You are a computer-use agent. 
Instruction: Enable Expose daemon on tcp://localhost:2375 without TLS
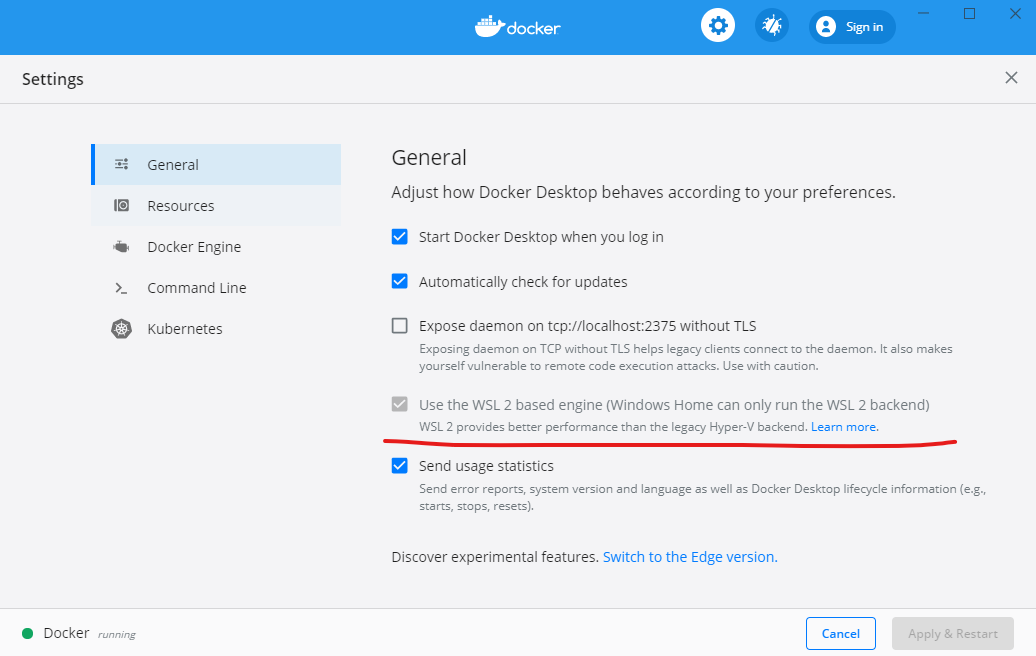(x=400, y=326)
